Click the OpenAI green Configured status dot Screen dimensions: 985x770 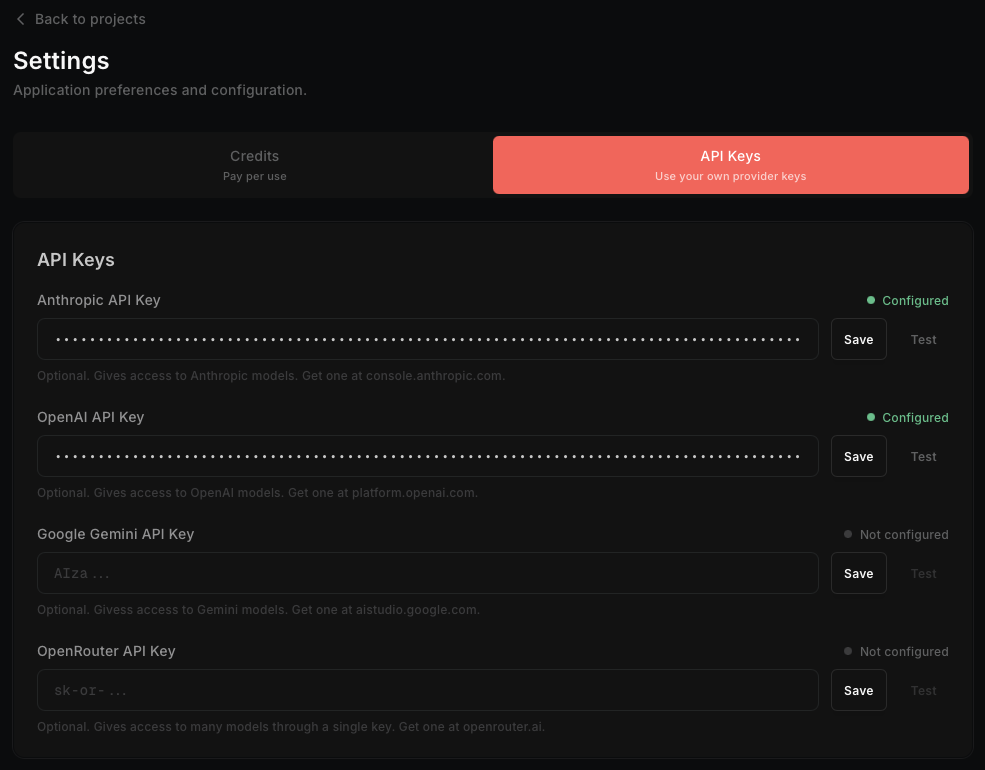pos(871,417)
